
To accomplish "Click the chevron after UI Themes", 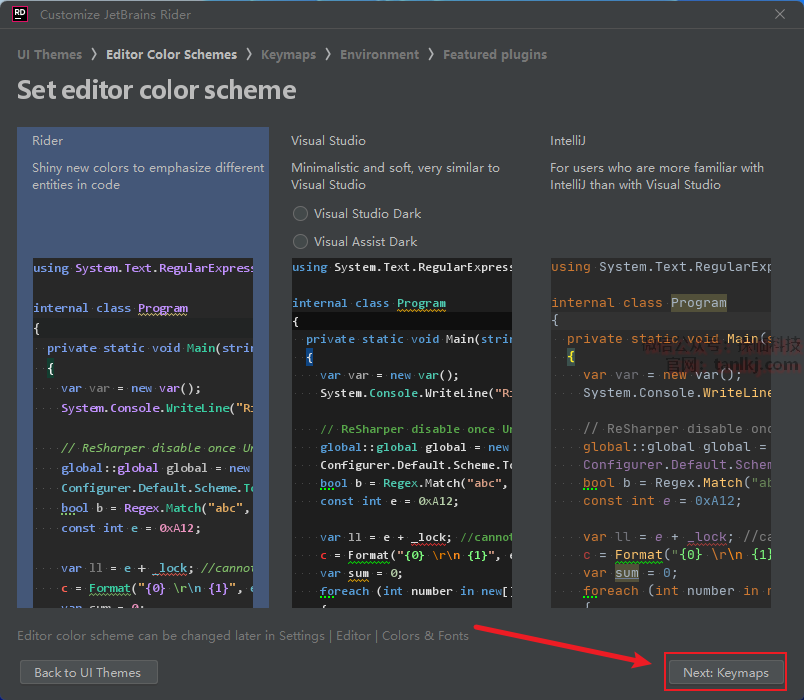I will 94,55.
